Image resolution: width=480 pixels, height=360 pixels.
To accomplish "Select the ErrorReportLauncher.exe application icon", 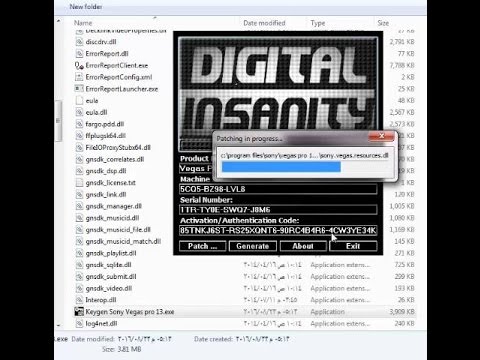I will (x=79, y=89).
